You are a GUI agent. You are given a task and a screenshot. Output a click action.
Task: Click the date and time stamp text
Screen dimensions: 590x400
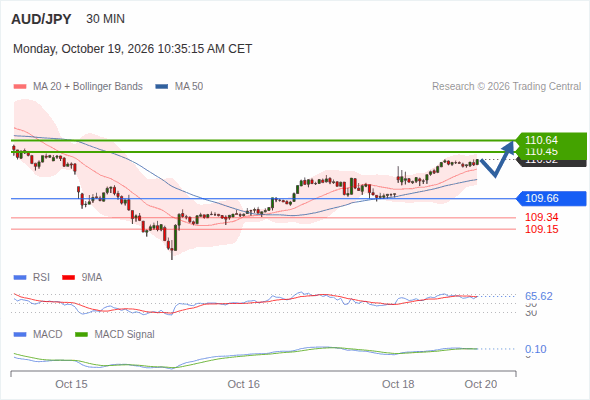tap(132, 49)
